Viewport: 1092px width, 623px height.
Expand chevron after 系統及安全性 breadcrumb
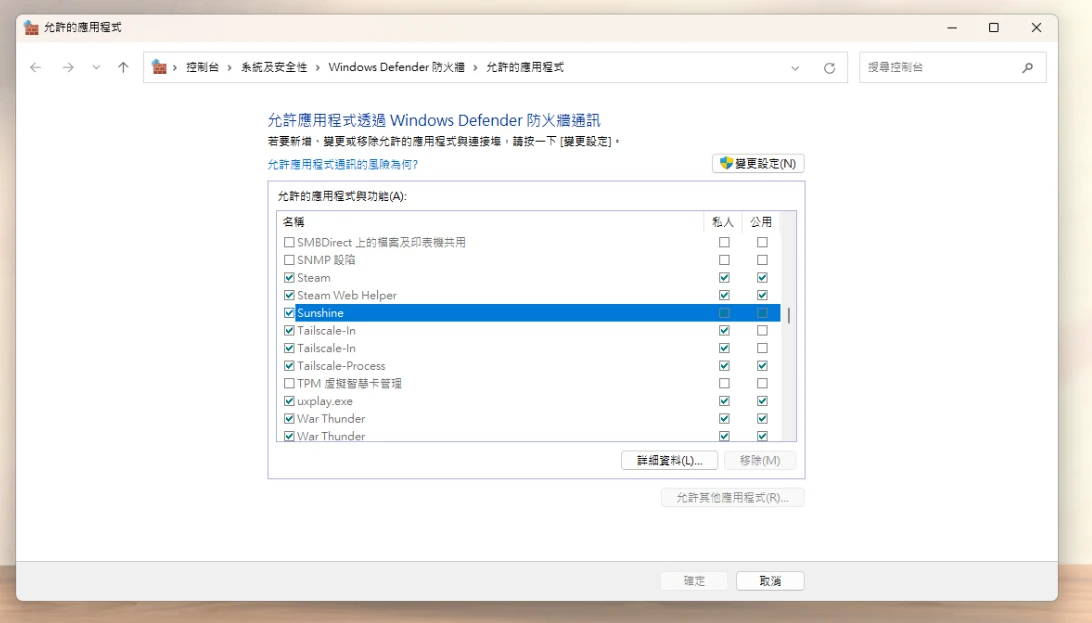point(318,68)
